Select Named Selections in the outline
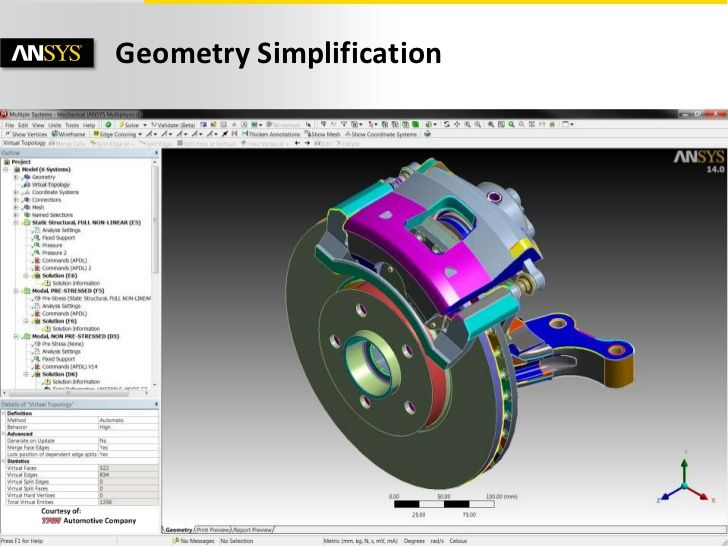Screen dimensions: 728x546 52,215
